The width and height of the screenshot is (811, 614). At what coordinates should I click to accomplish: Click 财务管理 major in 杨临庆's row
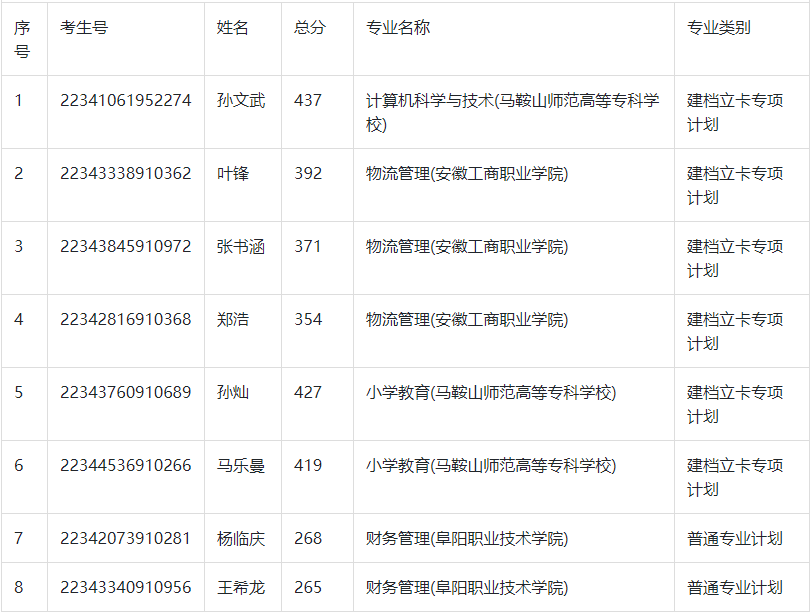click(x=467, y=538)
